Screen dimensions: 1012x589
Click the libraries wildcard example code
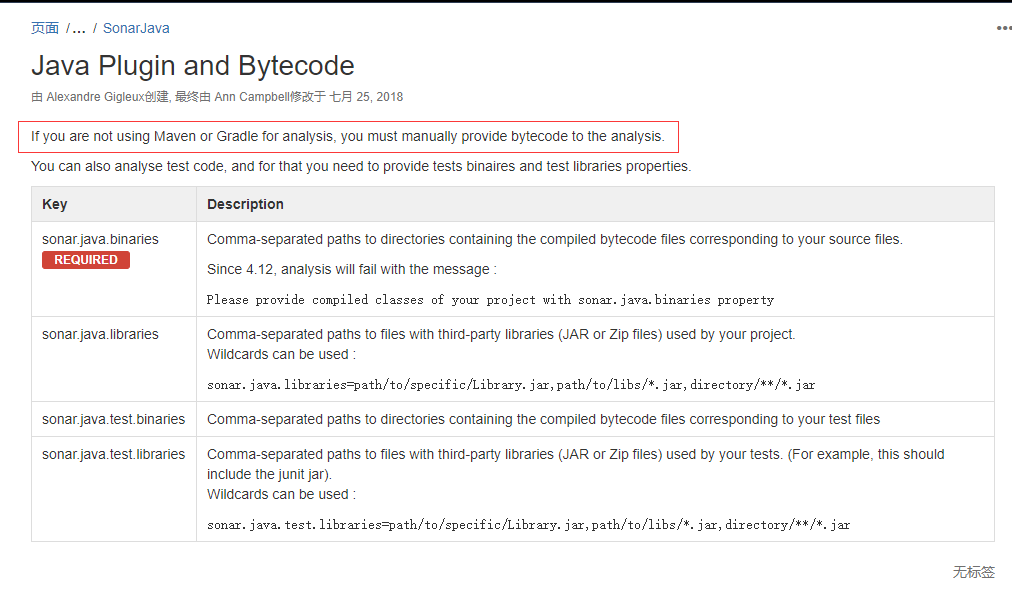(510, 384)
